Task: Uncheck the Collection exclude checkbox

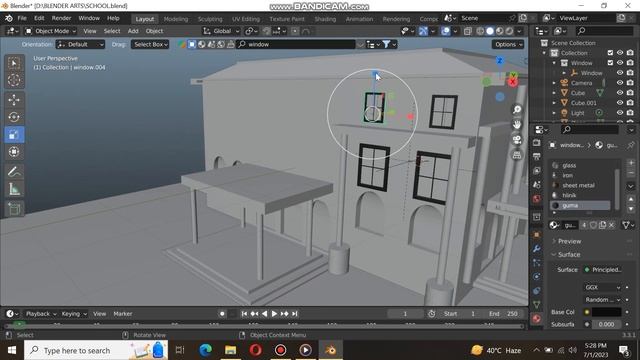Action: (610, 53)
